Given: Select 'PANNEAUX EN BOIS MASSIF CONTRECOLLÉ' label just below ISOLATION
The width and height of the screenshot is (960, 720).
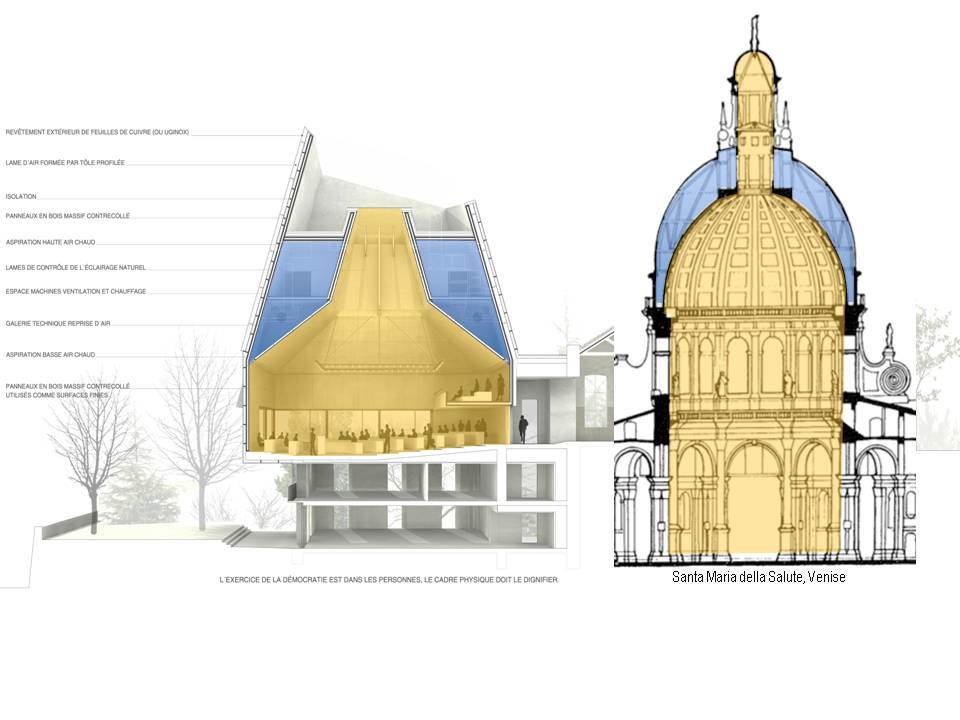Looking at the screenshot, I should pos(68,216).
